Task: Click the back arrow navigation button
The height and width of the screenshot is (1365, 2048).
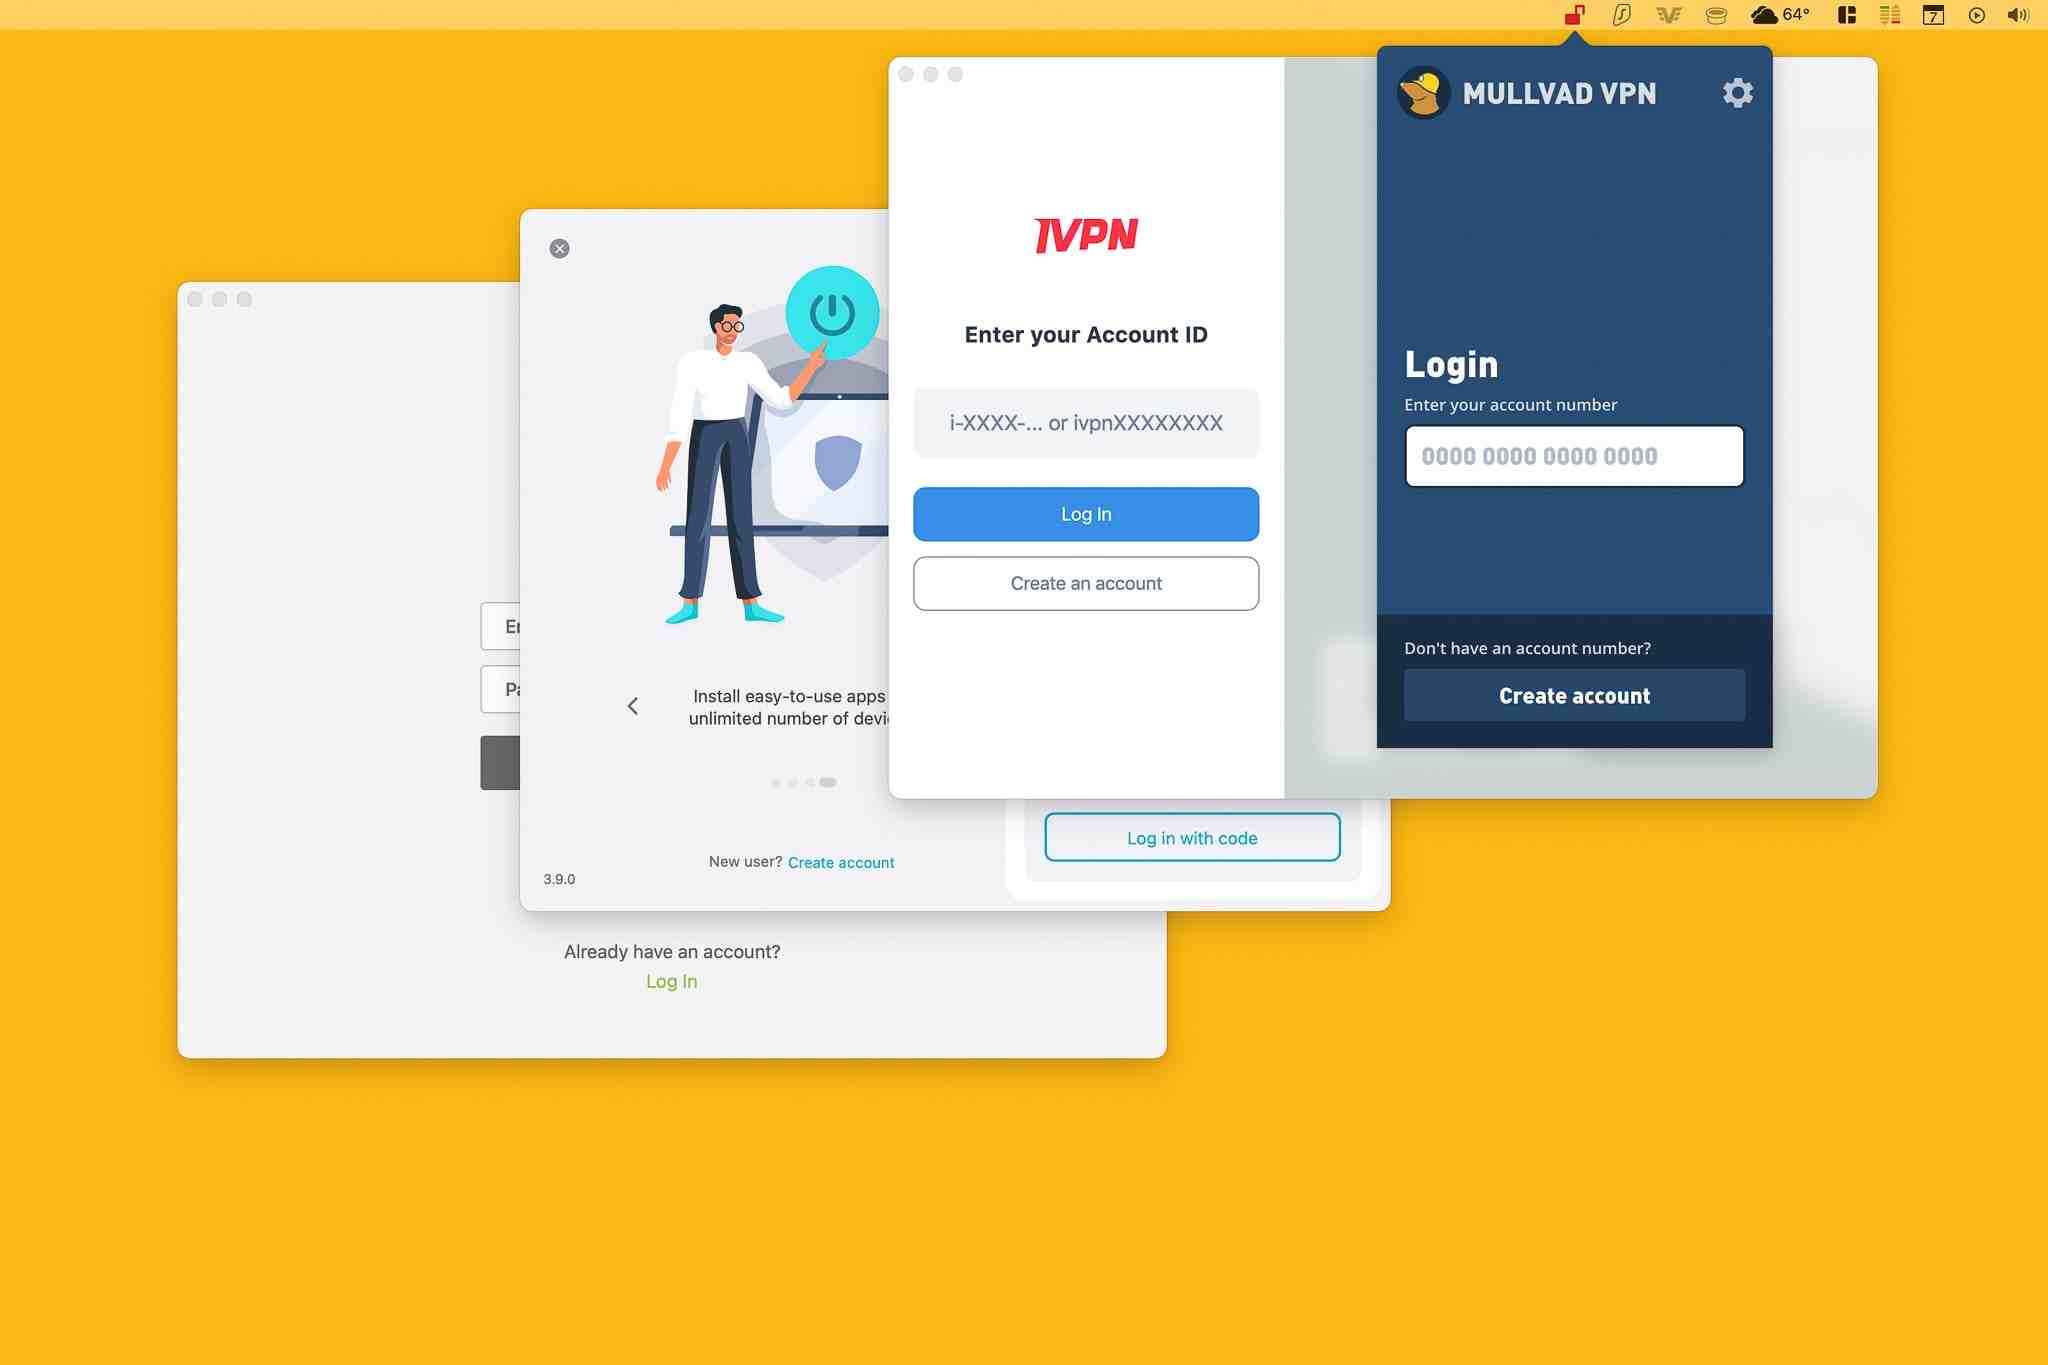Action: click(x=630, y=707)
